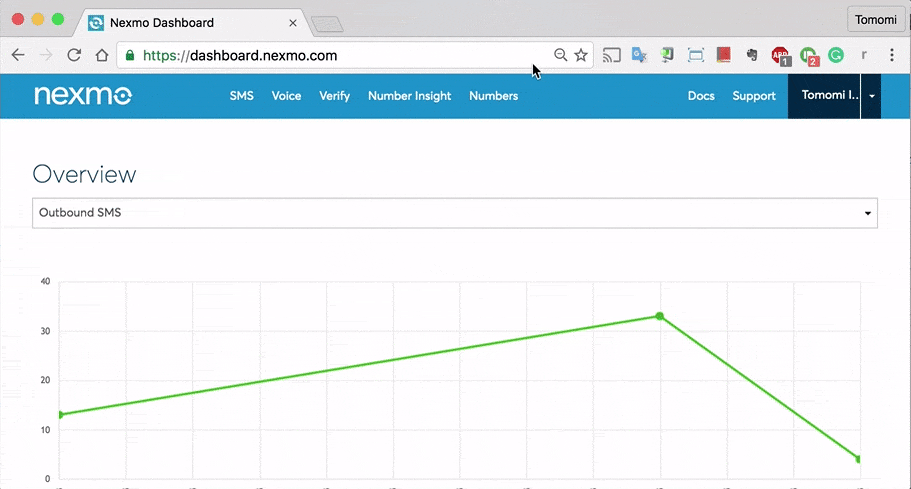Go to browser home via the house icon
This screenshot has height=489, width=911.
click(102, 55)
